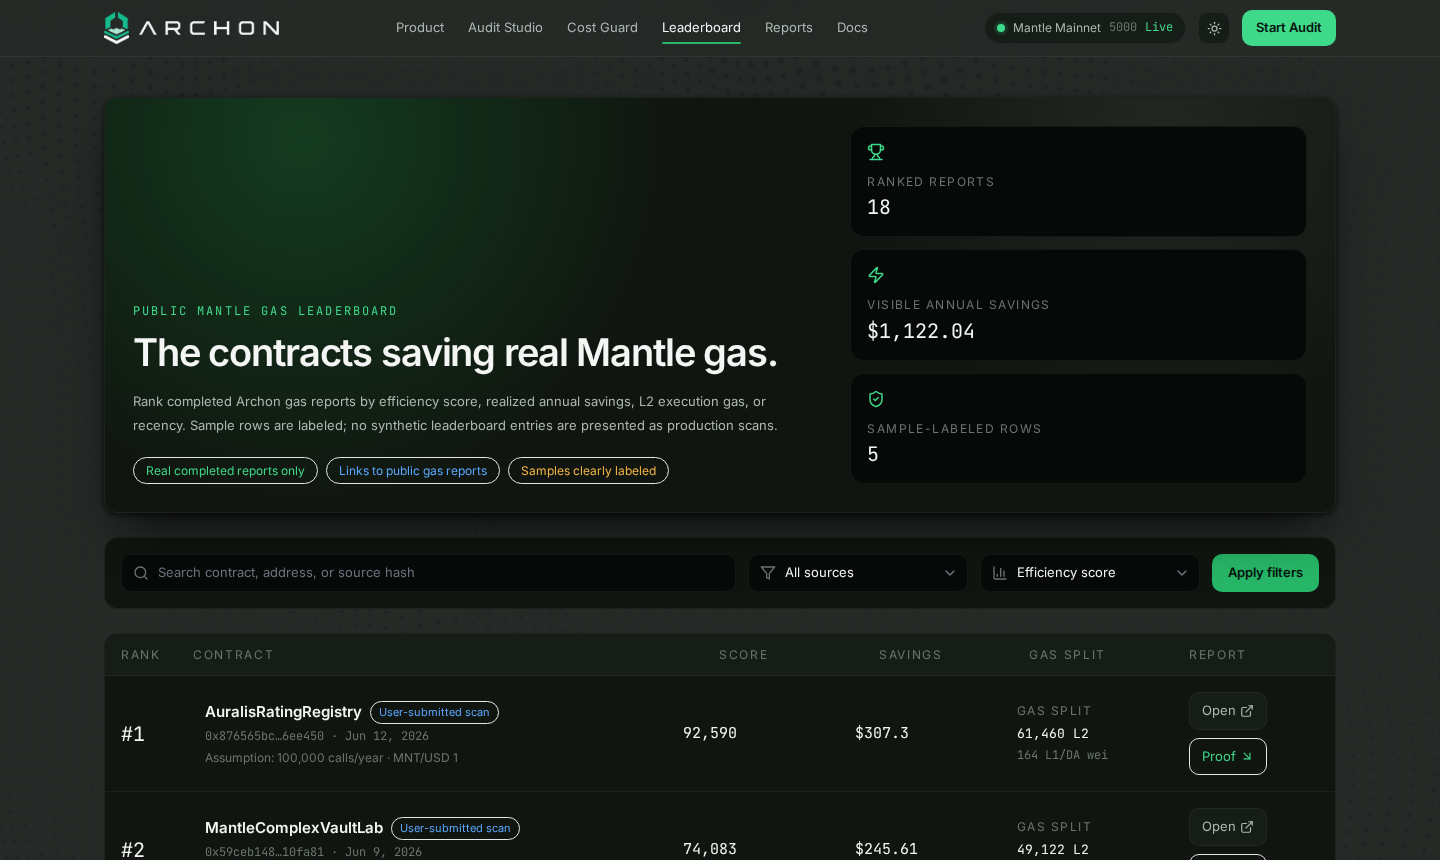
Task: Click the #1 rank cell
Action: [x=133, y=734]
